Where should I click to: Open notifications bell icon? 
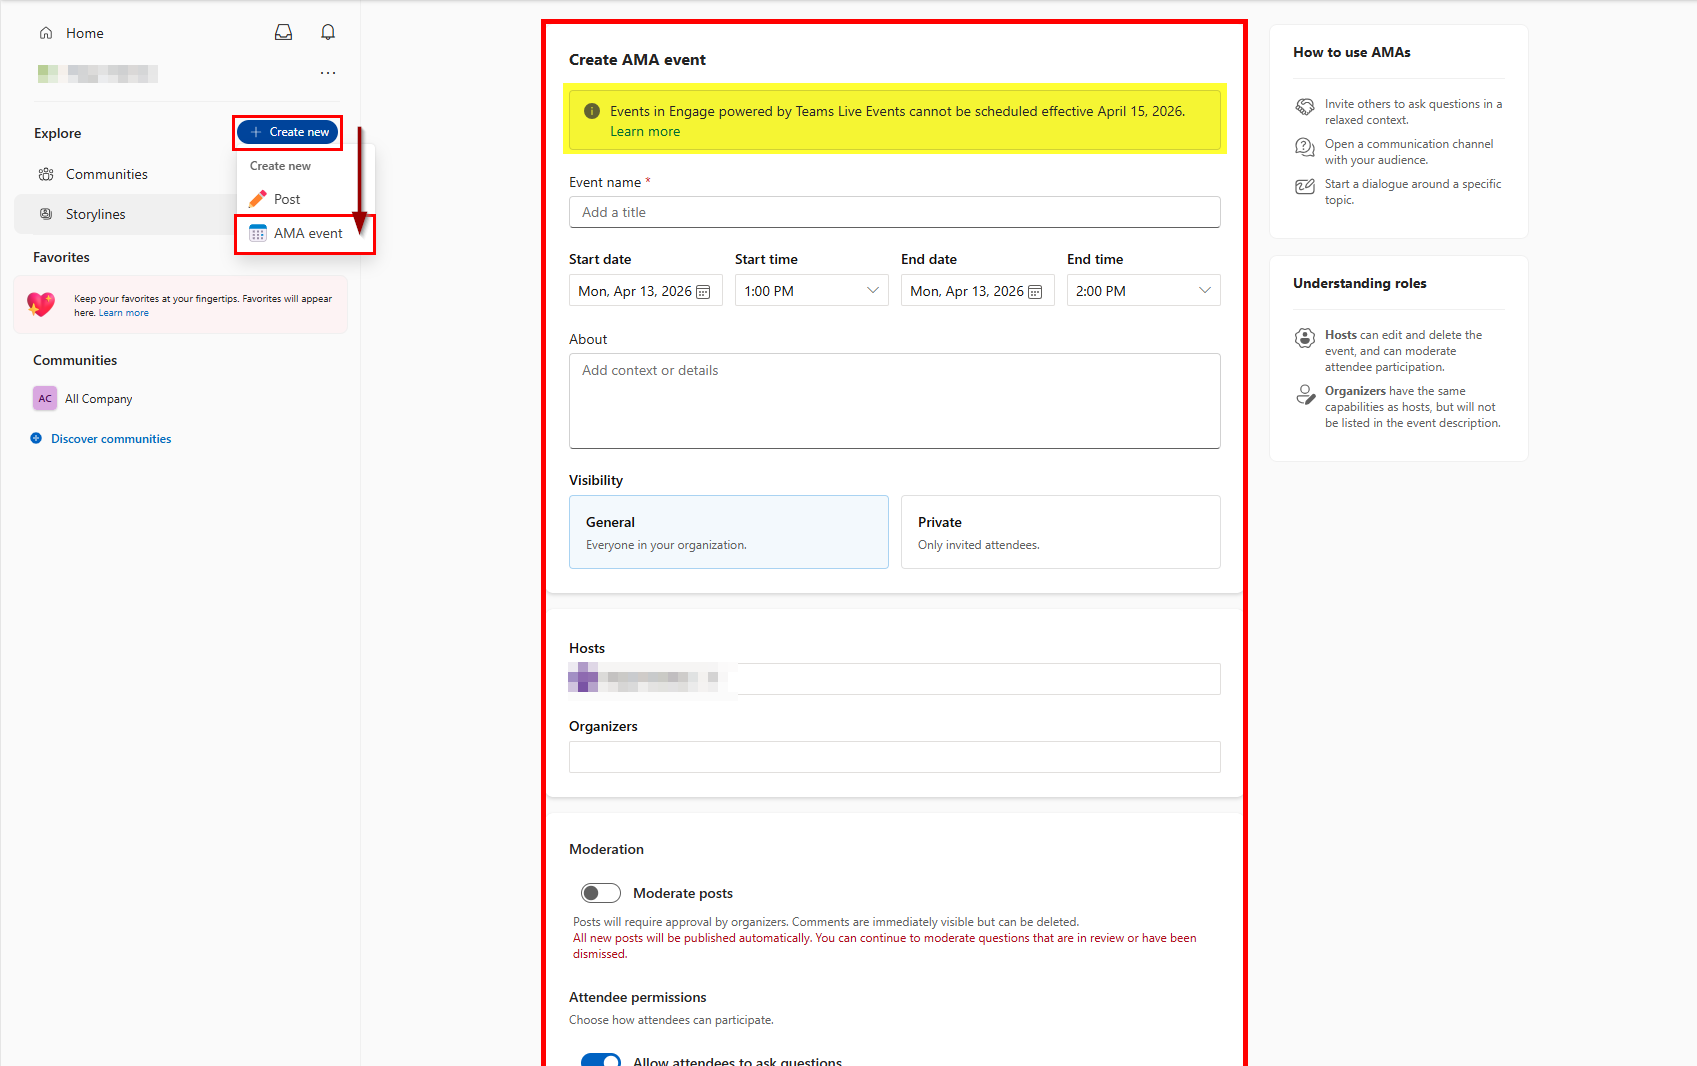tap(328, 33)
